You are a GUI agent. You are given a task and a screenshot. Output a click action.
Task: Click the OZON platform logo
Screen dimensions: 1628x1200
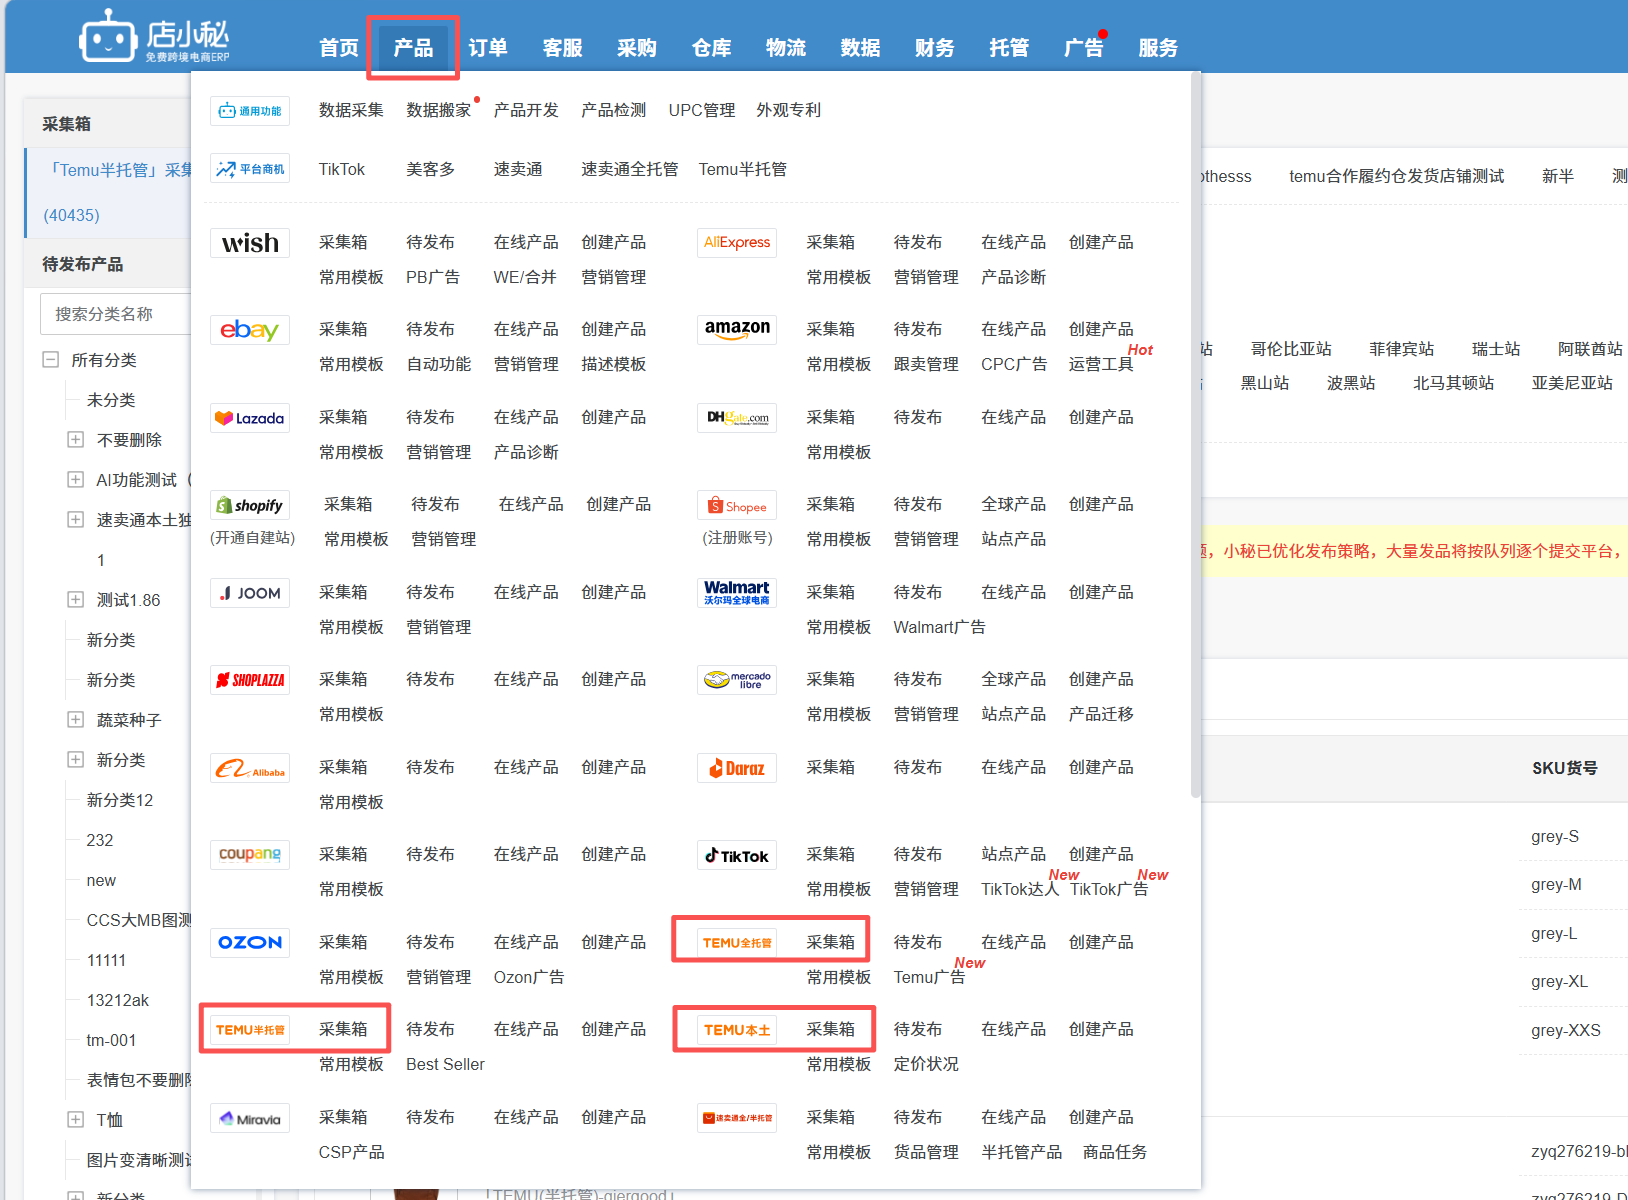pyautogui.click(x=250, y=943)
